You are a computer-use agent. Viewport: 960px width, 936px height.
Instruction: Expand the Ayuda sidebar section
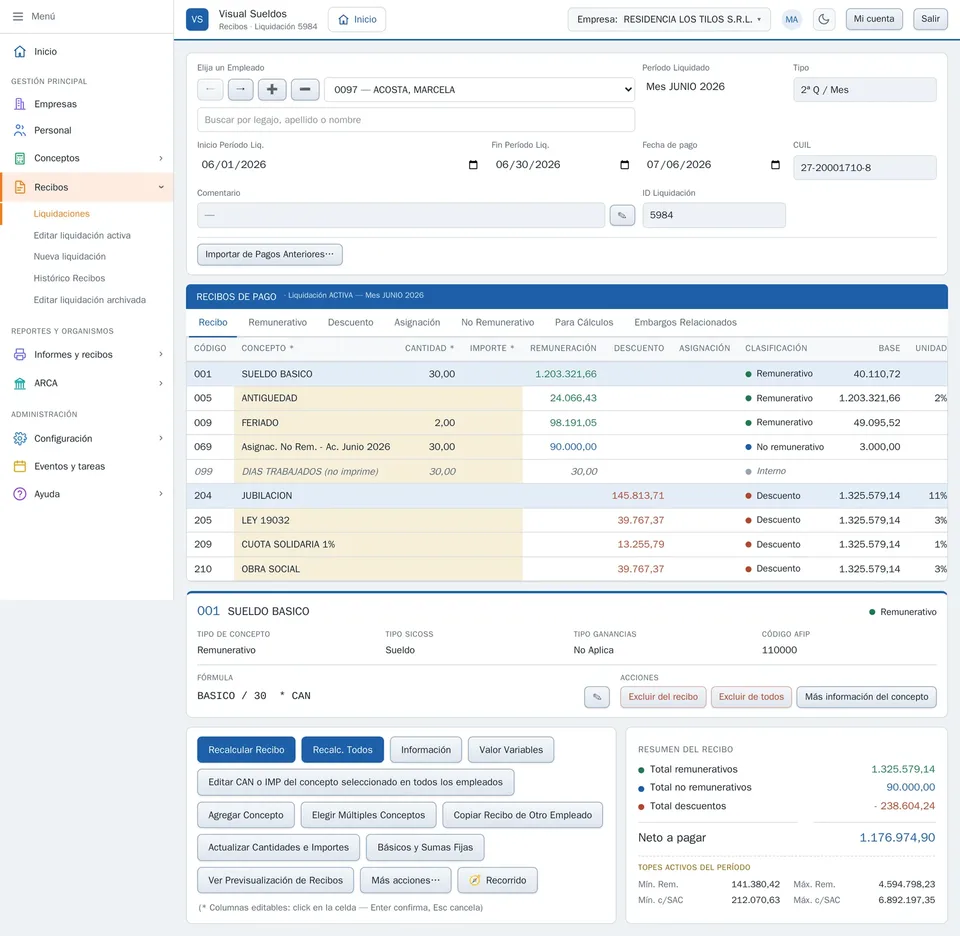point(87,494)
